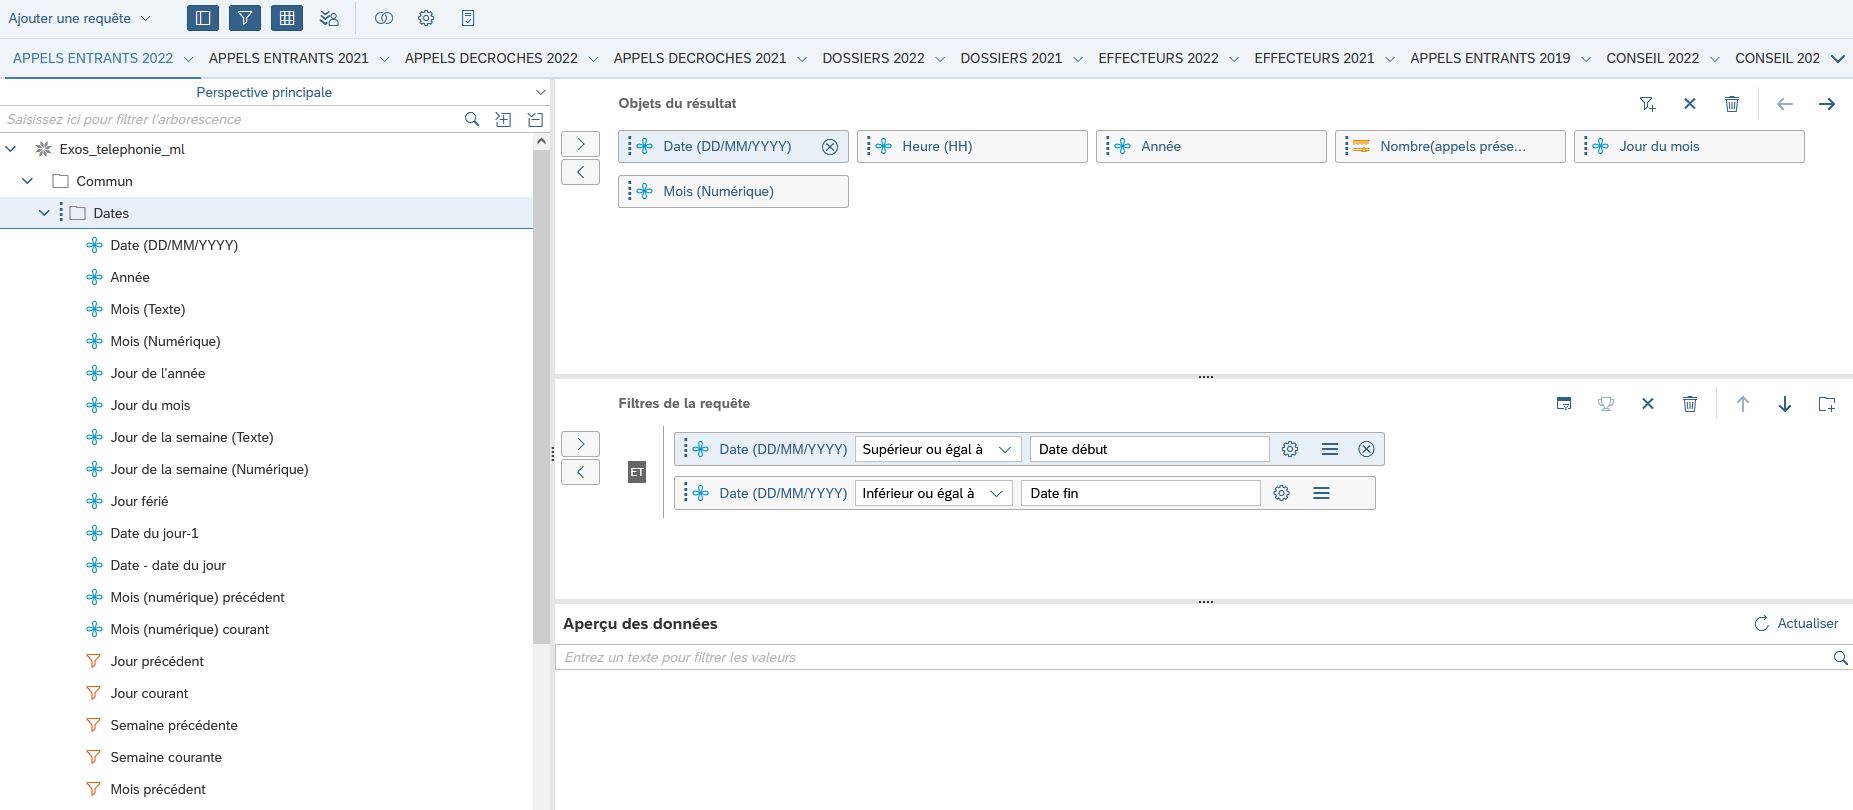Open prompt settings gear for Date fin filter
Screen dimensions: 1853x810
point(1282,493)
